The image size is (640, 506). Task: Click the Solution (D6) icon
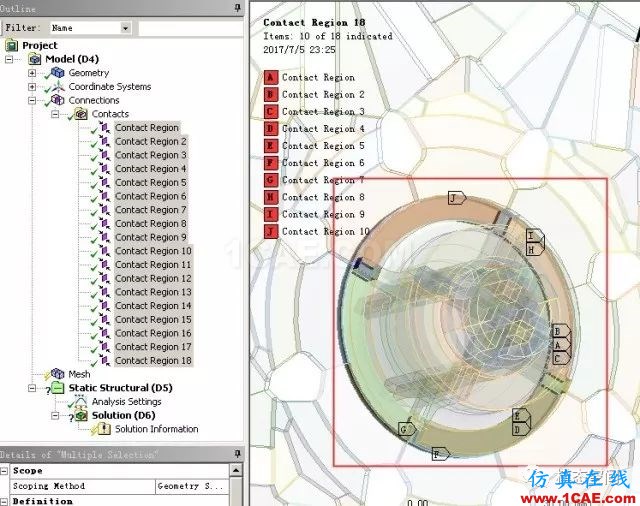tap(81, 415)
